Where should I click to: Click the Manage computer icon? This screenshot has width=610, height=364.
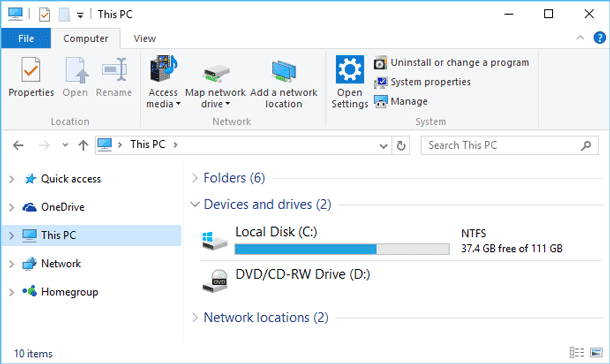click(380, 102)
